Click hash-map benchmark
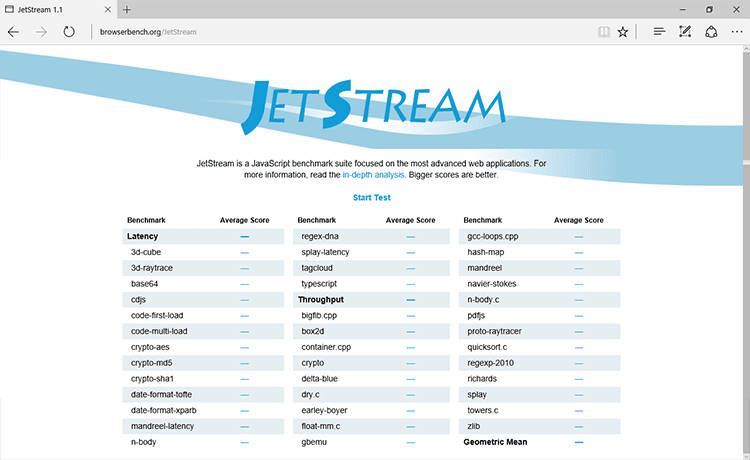This screenshot has height=460, width=750. 485,252
